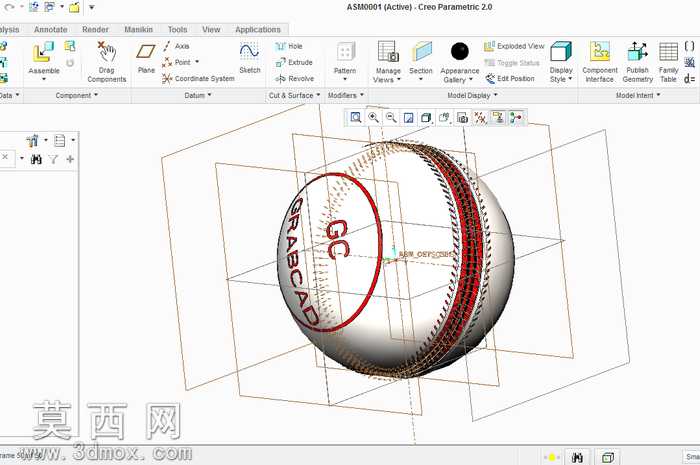
Task: Click the Zoom In magnifier icon
Action: pyautogui.click(x=373, y=117)
